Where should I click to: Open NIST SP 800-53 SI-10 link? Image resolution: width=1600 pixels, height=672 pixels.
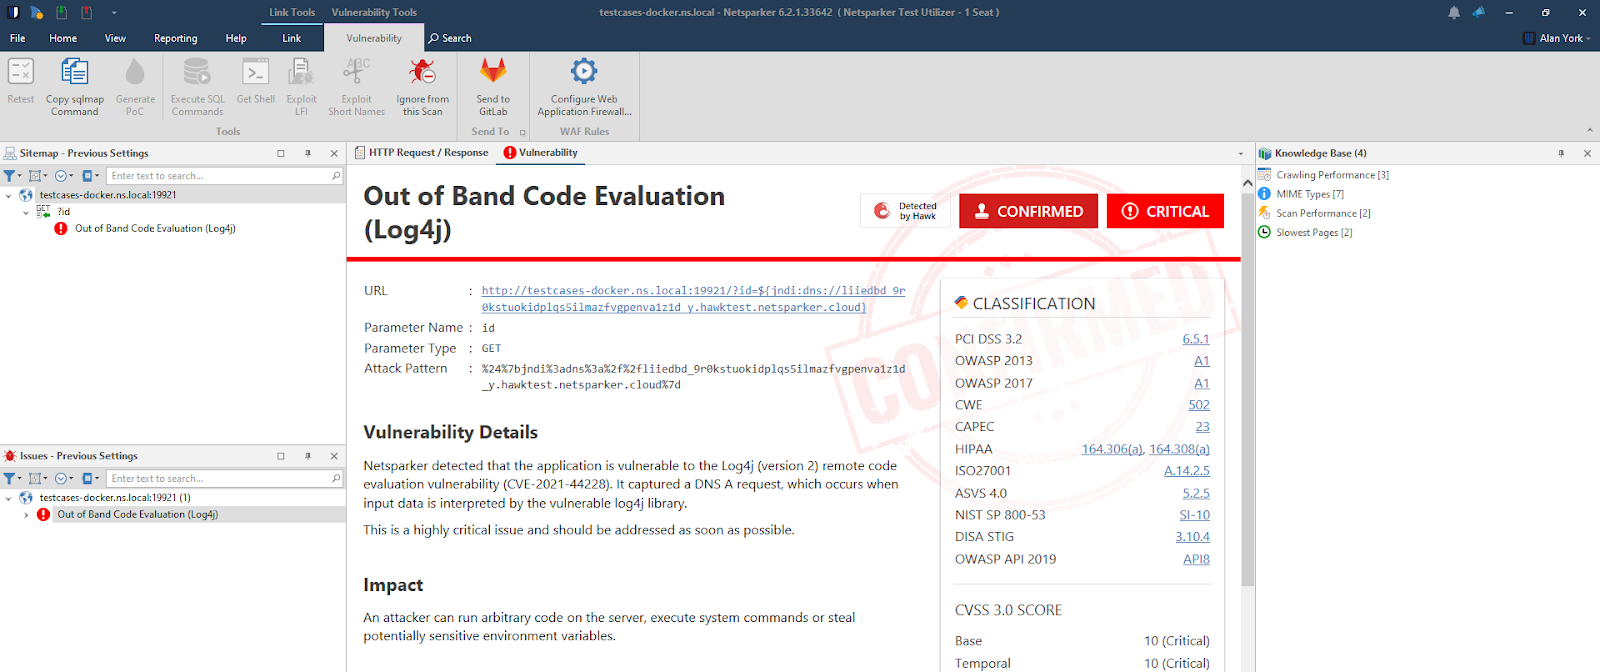(1194, 515)
